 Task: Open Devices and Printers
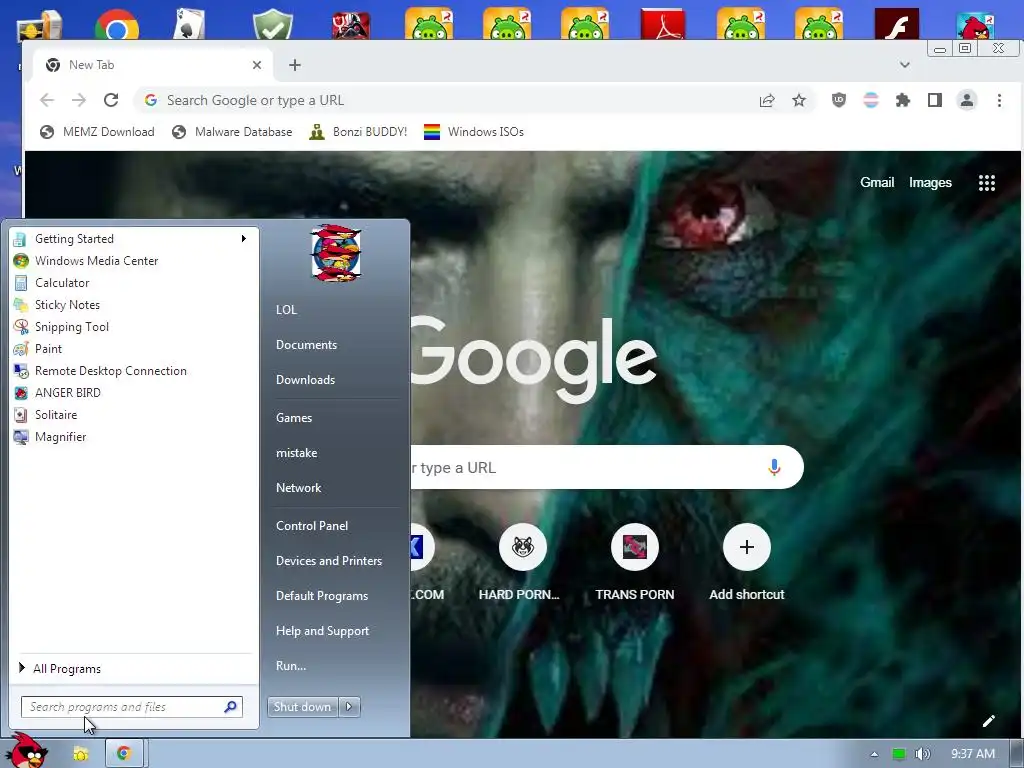point(329,561)
